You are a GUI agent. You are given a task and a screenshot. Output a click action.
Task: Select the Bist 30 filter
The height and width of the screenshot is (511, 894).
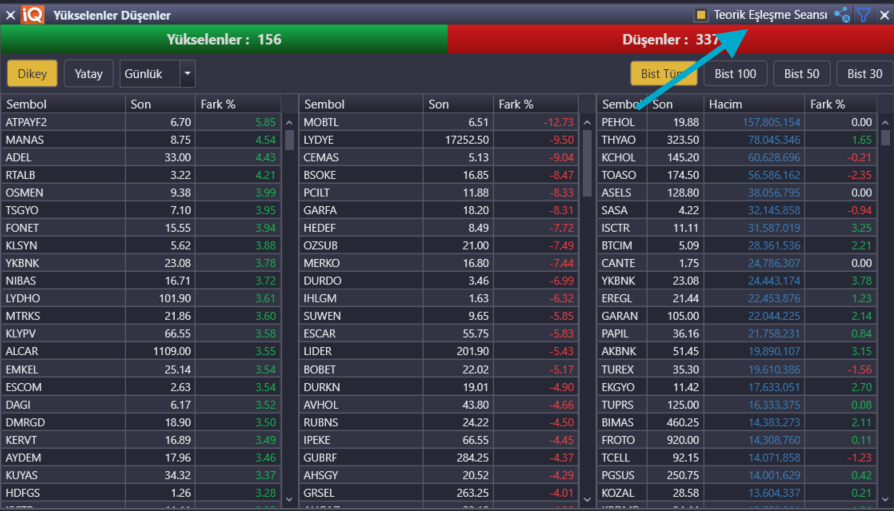864,74
